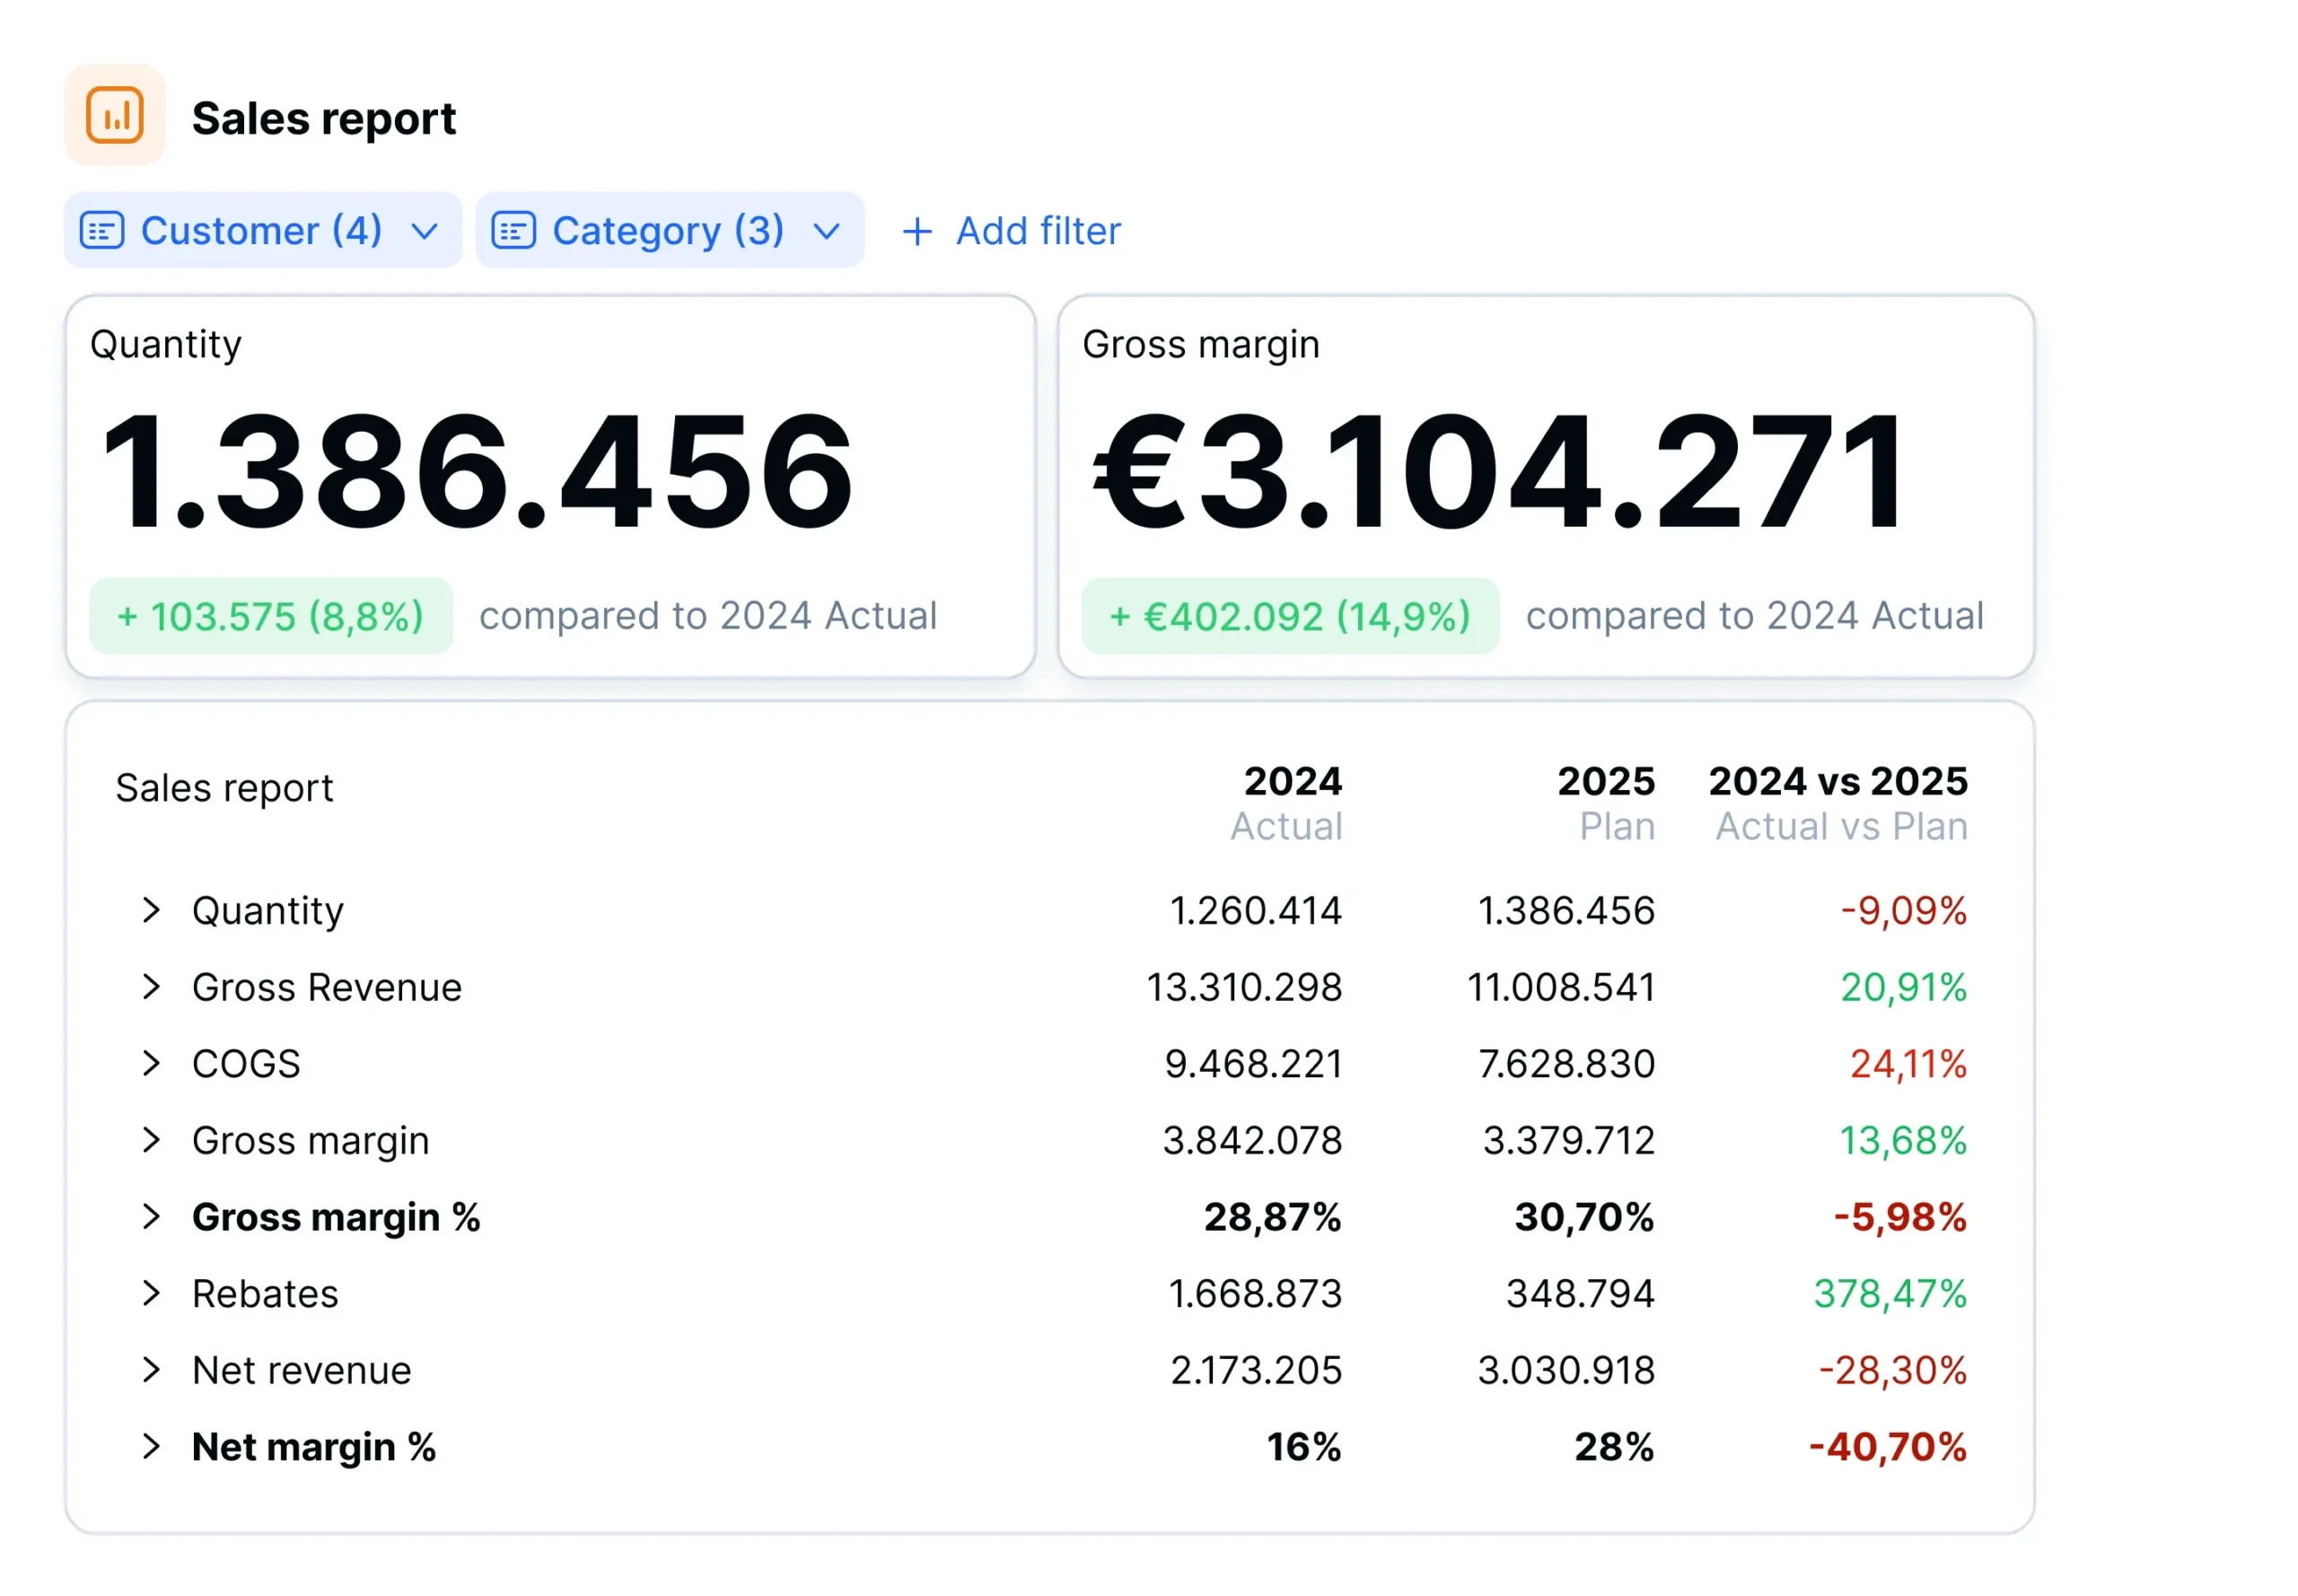Open the Customer (4) filter dropdown
This screenshot has height=1596, width=2298.
pos(424,230)
